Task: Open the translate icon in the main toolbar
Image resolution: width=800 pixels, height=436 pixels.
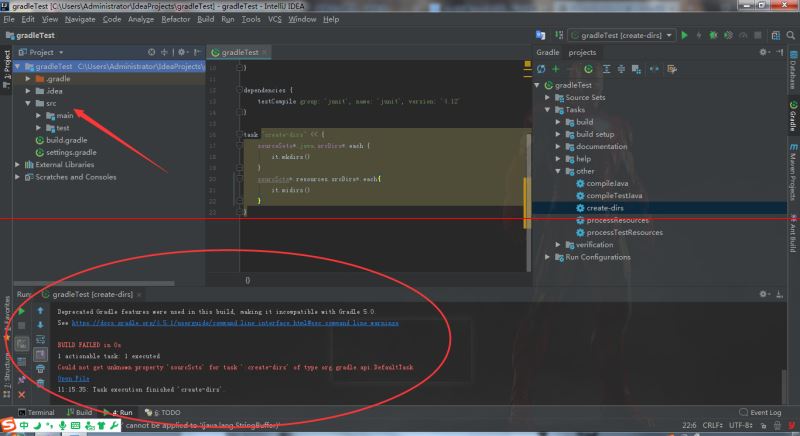Action: pos(540,35)
